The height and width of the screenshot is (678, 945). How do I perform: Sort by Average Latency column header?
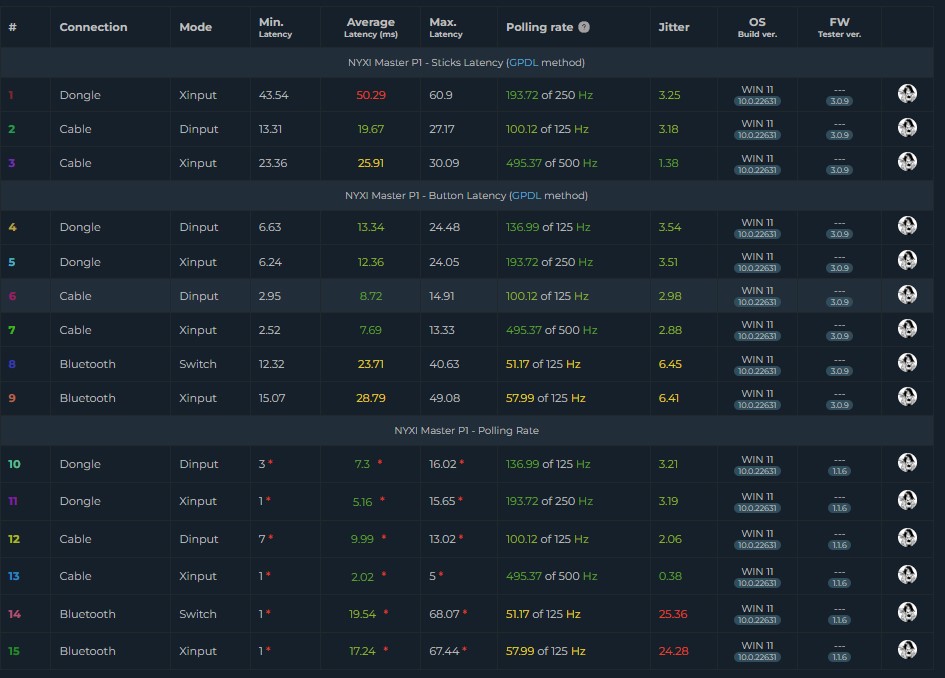click(371, 27)
